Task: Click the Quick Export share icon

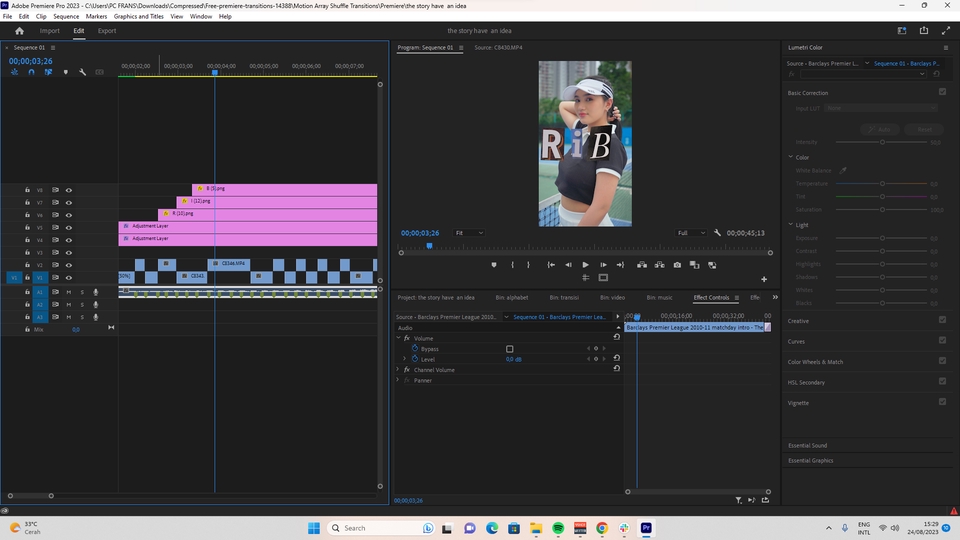Action: coord(923,31)
